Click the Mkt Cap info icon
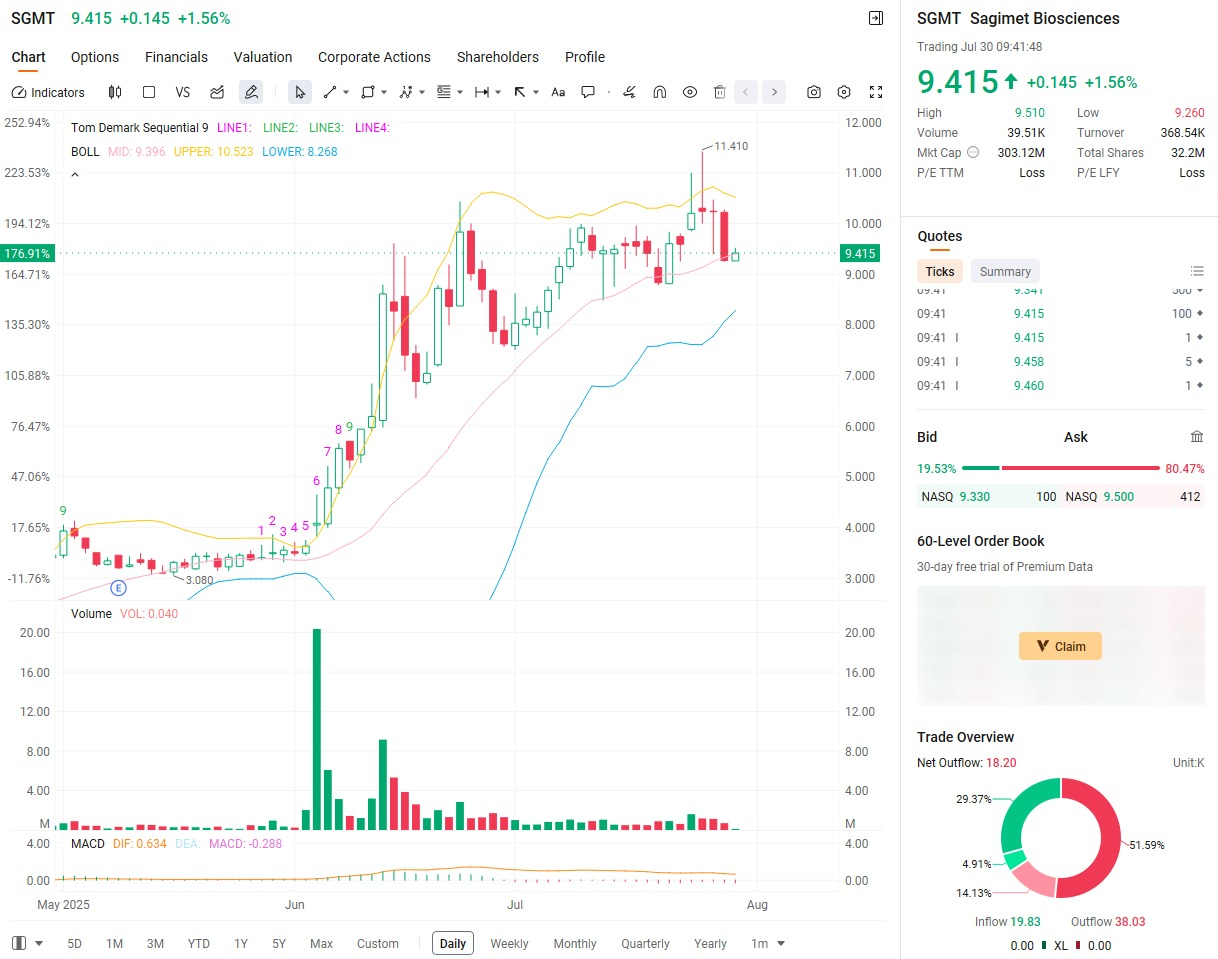1218x959 pixels. pyautogui.click(x=973, y=153)
